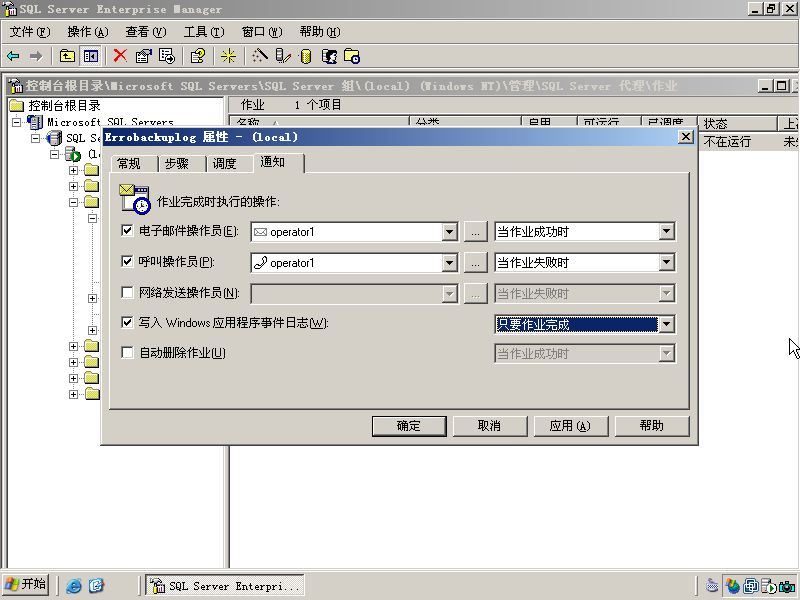Click the red X Delete icon
This screenshot has height=600, width=800.
coord(120,56)
